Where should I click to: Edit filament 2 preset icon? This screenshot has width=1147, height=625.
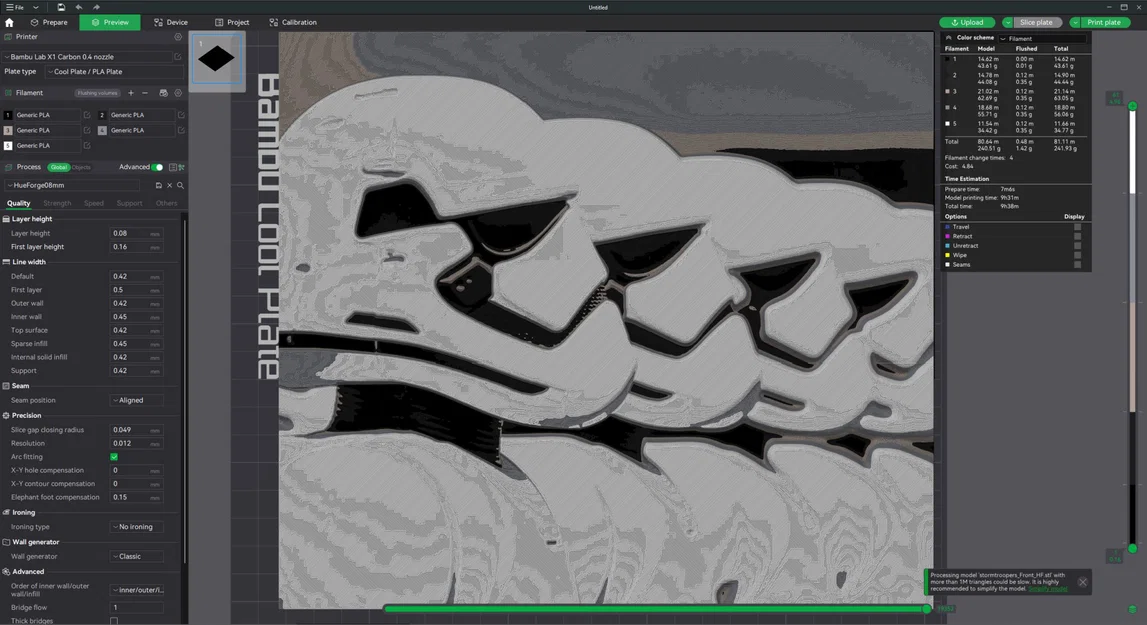[x=181, y=115]
